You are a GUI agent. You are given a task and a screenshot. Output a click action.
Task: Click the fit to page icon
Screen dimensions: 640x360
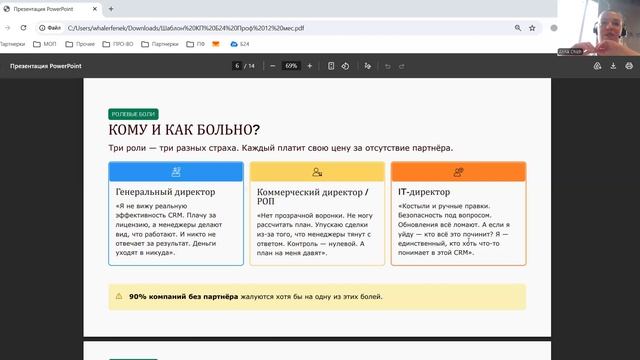(x=331, y=66)
